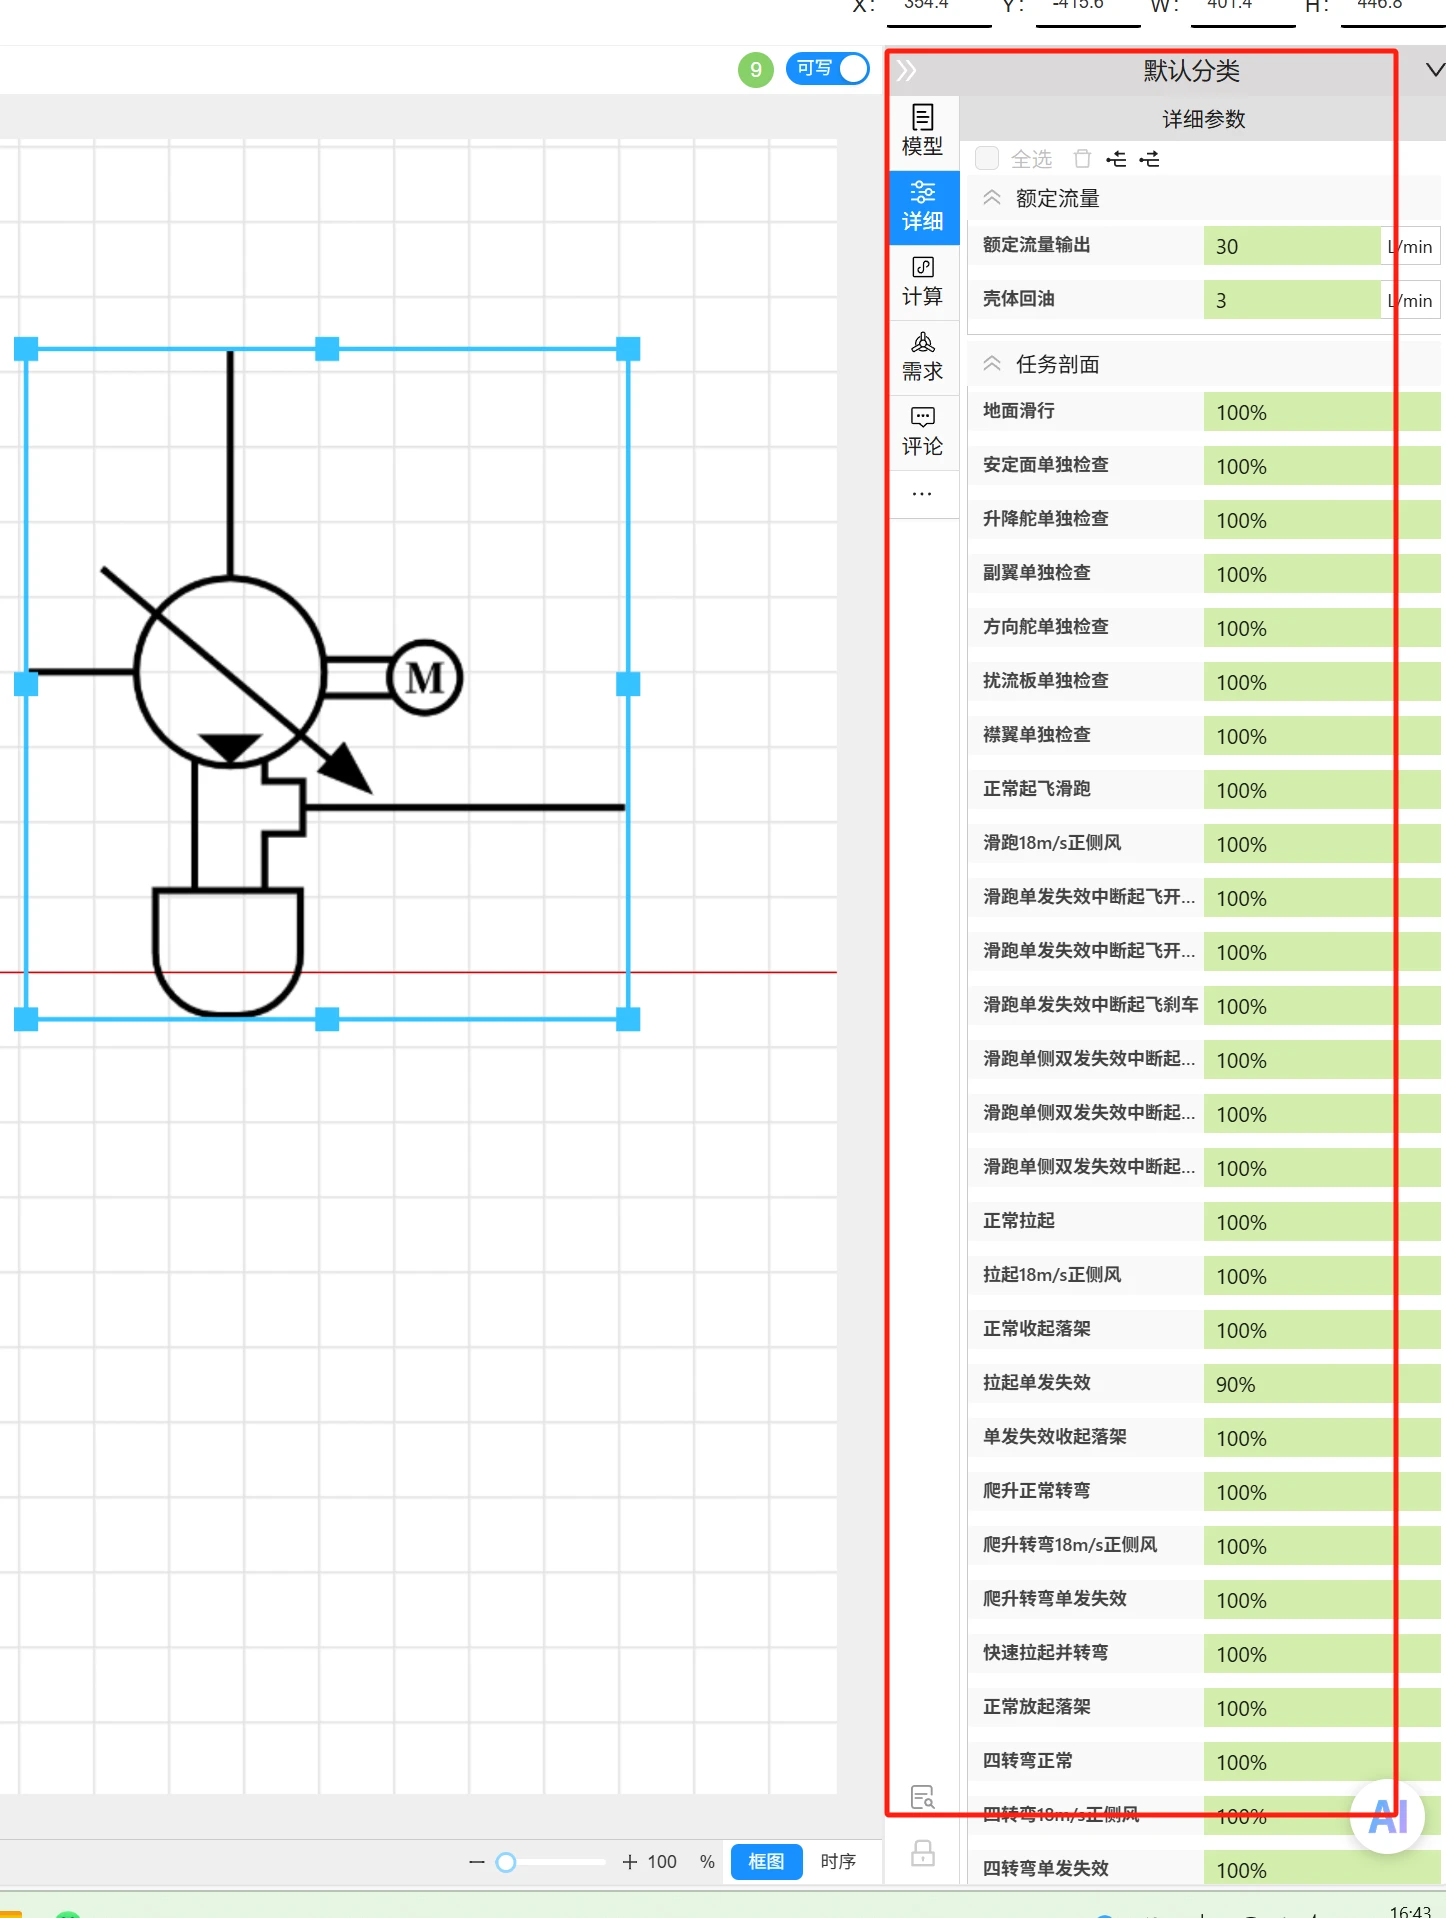The width and height of the screenshot is (1446, 1918).
Task: Select the 正常起飞滑跑 row label
Action: tap(1037, 789)
